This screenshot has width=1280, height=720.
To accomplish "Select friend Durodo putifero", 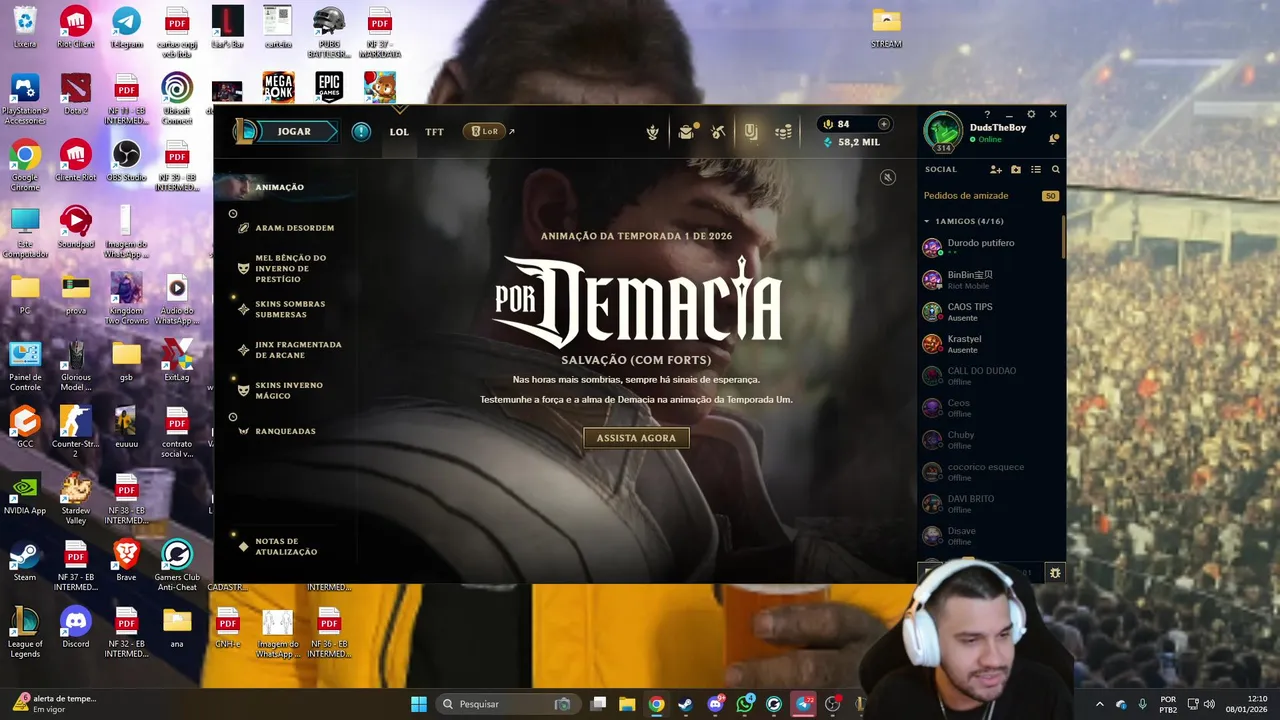I will (x=990, y=247).
